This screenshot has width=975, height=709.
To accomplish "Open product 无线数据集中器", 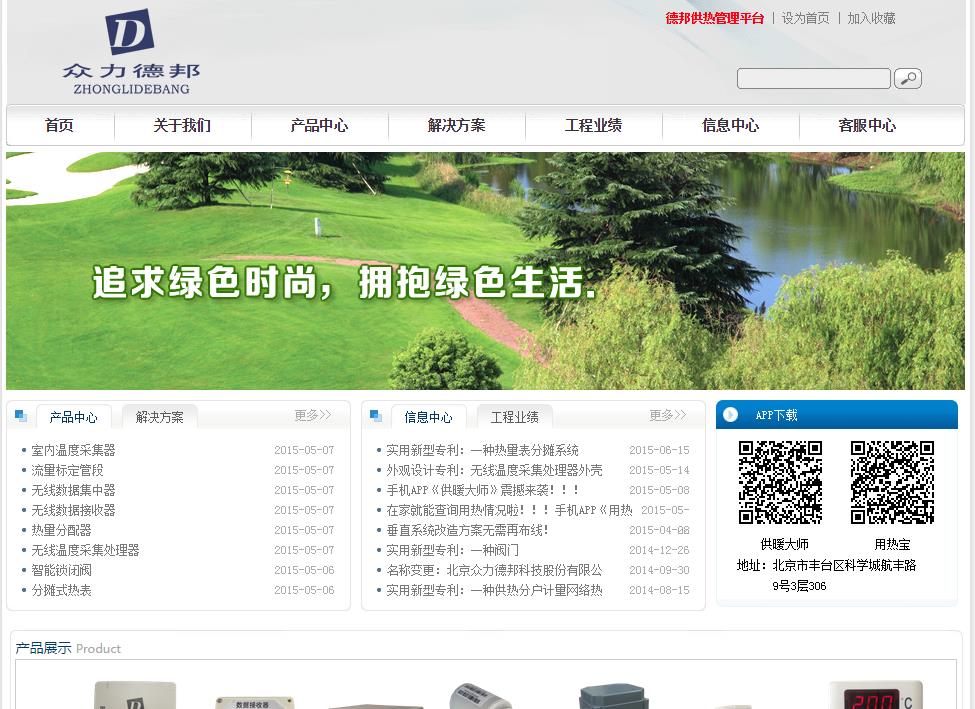I will (x=73, y=490).
